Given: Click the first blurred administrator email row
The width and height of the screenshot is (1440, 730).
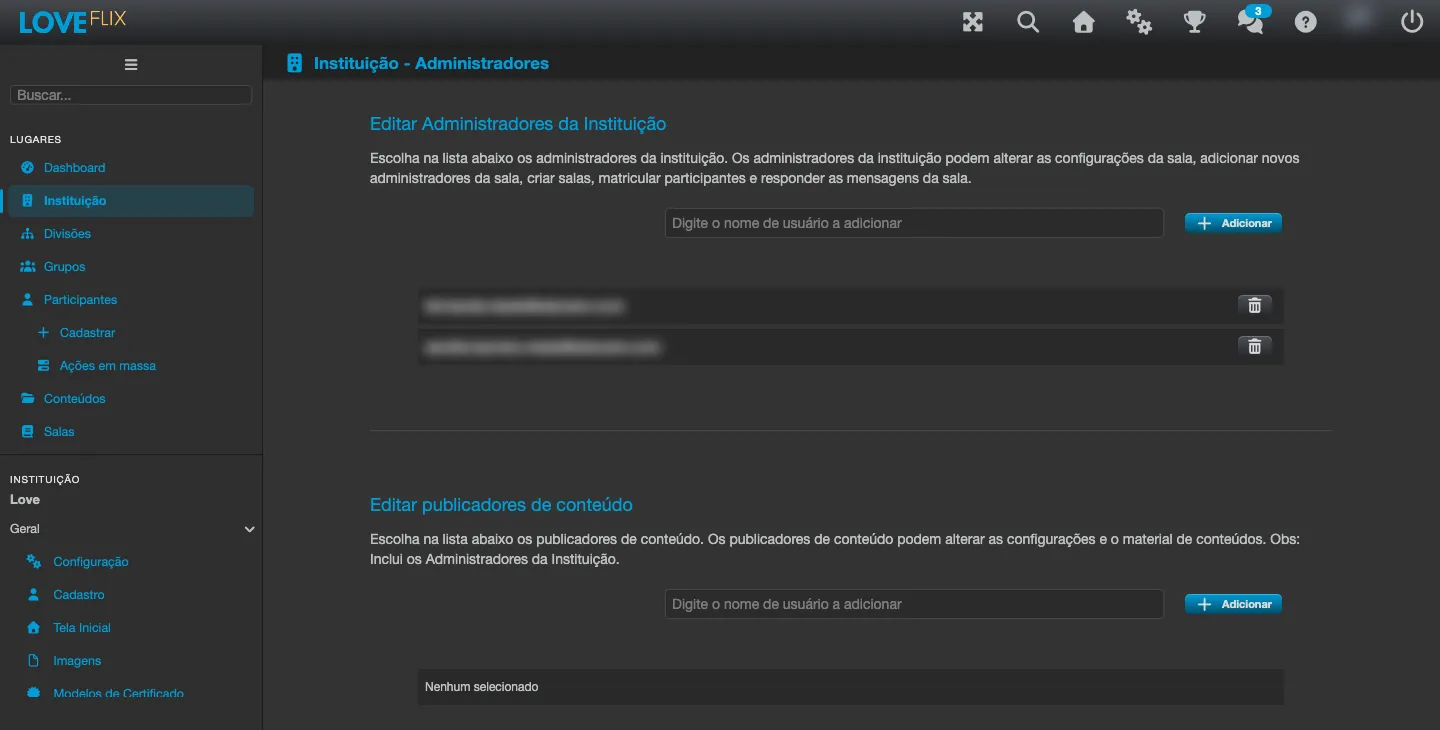Looking at the screenshot, I should [850, 306].
